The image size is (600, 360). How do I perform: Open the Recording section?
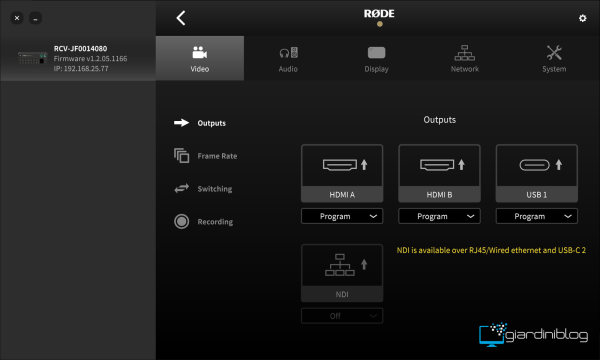click(203, 222)
